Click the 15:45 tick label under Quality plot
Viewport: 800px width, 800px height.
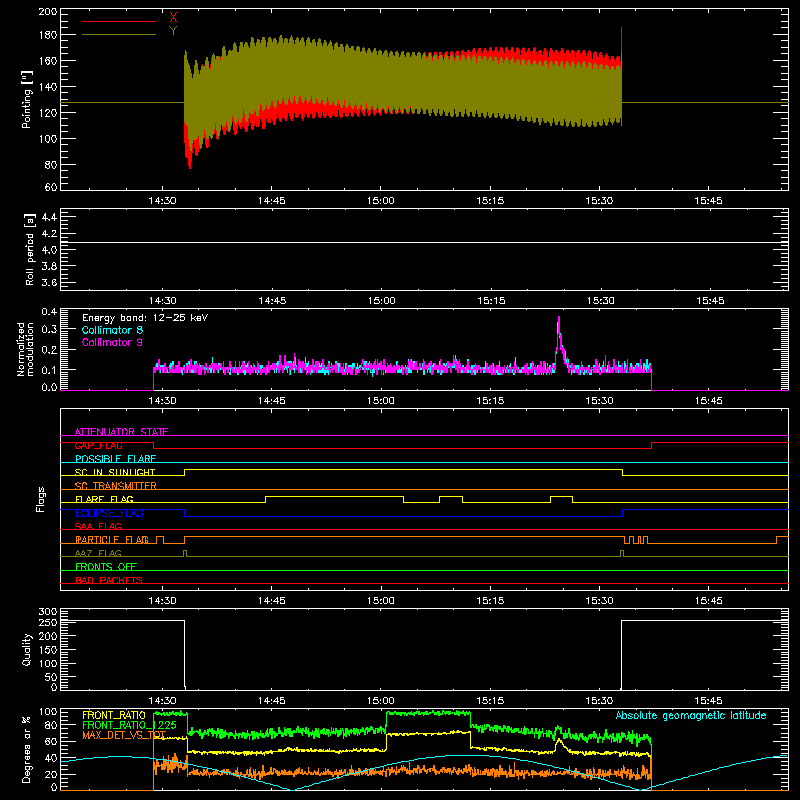tap(708, 701)
